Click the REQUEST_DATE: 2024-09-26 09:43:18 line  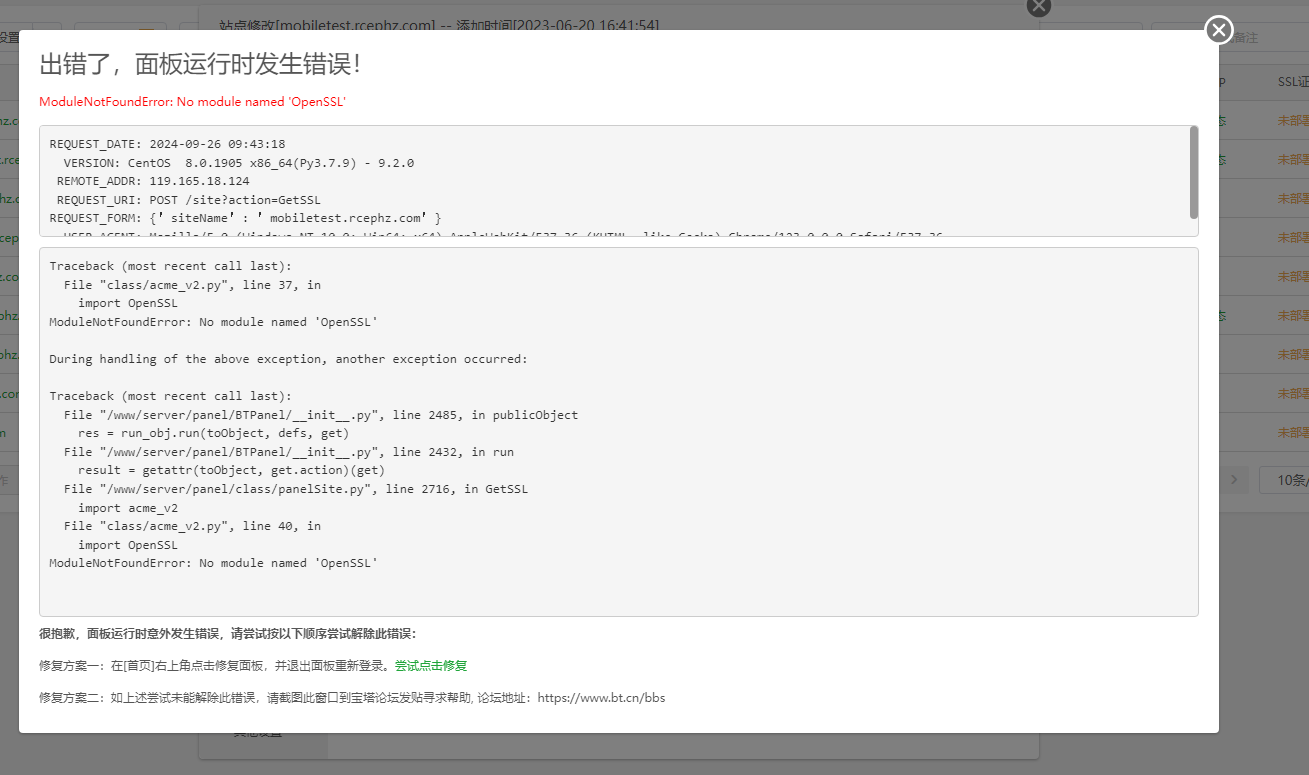(167, 144)
